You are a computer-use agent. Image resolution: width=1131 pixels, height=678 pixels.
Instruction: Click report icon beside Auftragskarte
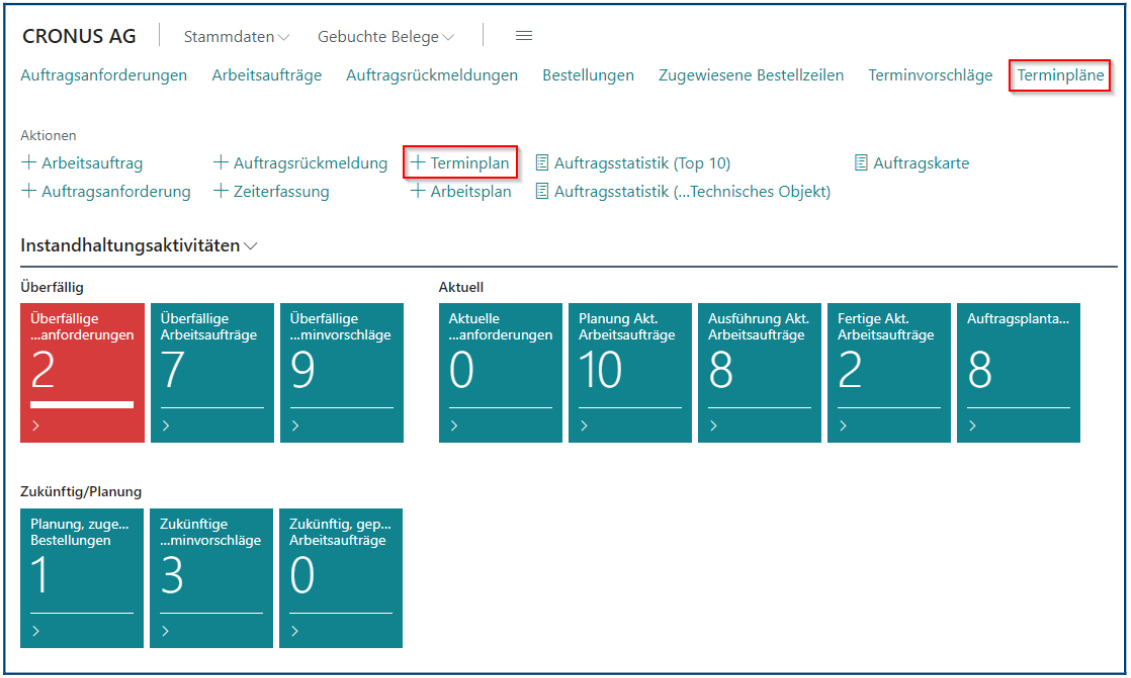(x=861, y=162)
